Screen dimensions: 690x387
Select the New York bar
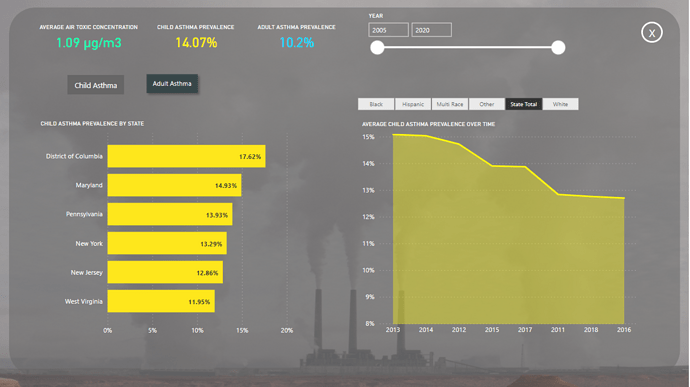[167, 243]
